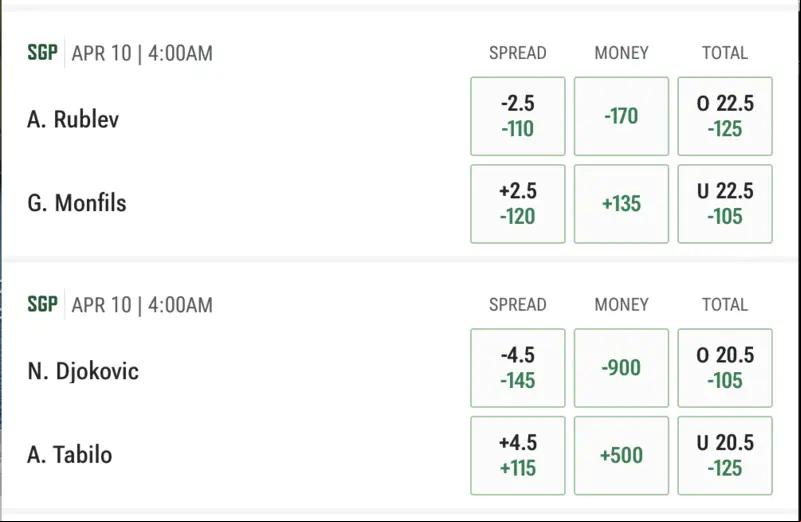The image size is (801, 522).
Task: Click SGP badge on Rublev match
Action: click(x=42, y=53)
